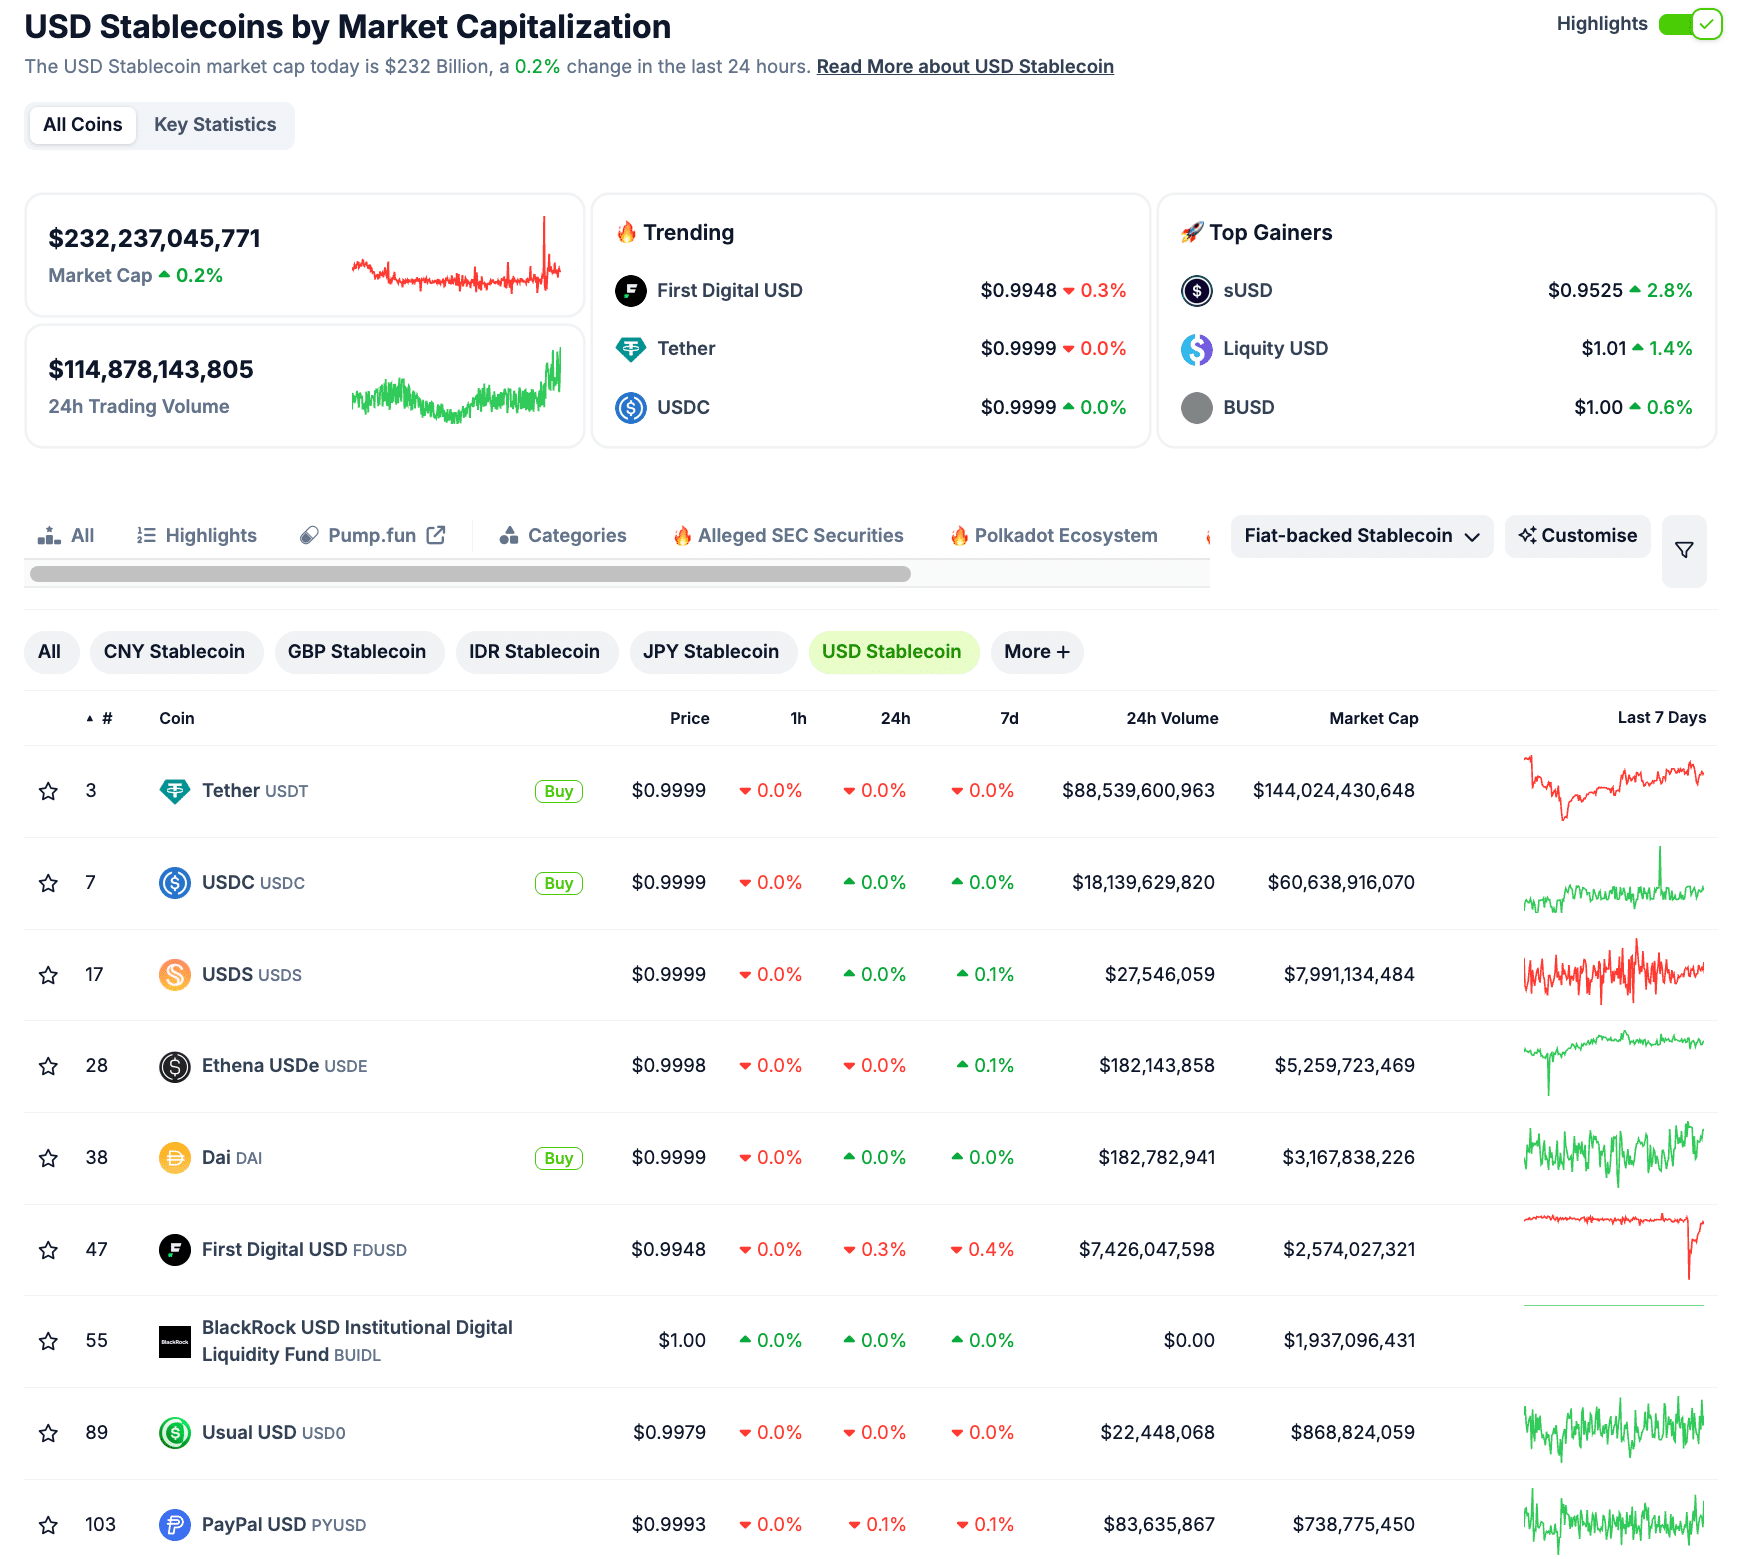Click the BlackRock BUIDL logo

(175, 1341)
